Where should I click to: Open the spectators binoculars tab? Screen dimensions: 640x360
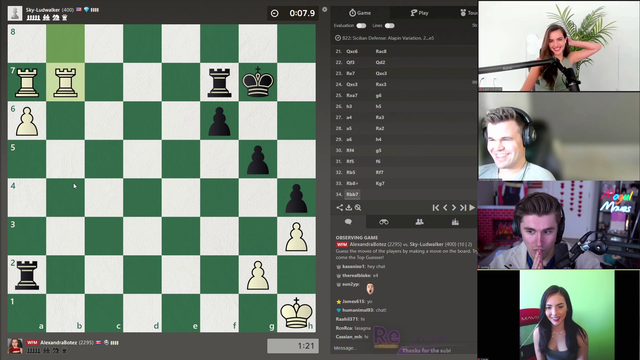(x=384, y=222)
